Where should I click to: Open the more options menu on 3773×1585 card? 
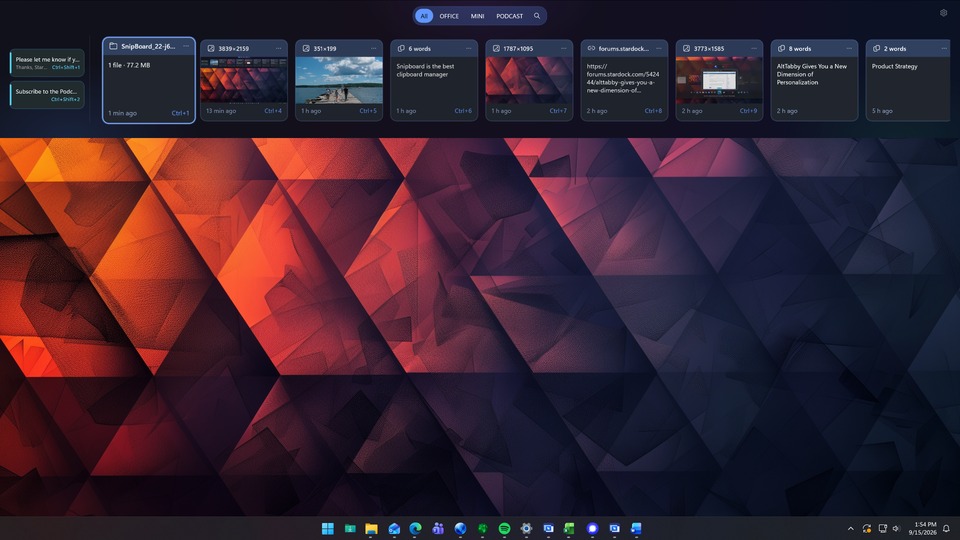coord(754,48)
